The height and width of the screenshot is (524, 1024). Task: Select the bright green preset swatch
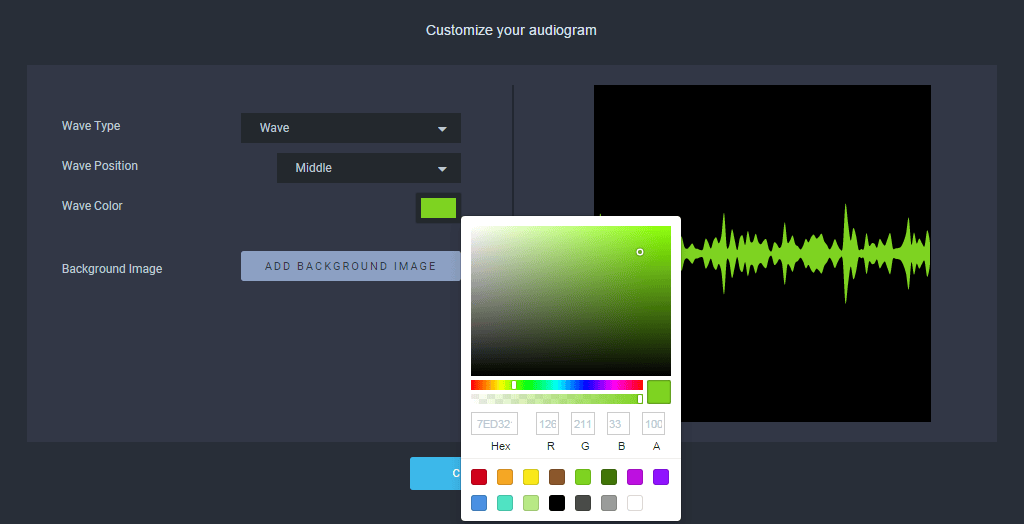(583, 477)
